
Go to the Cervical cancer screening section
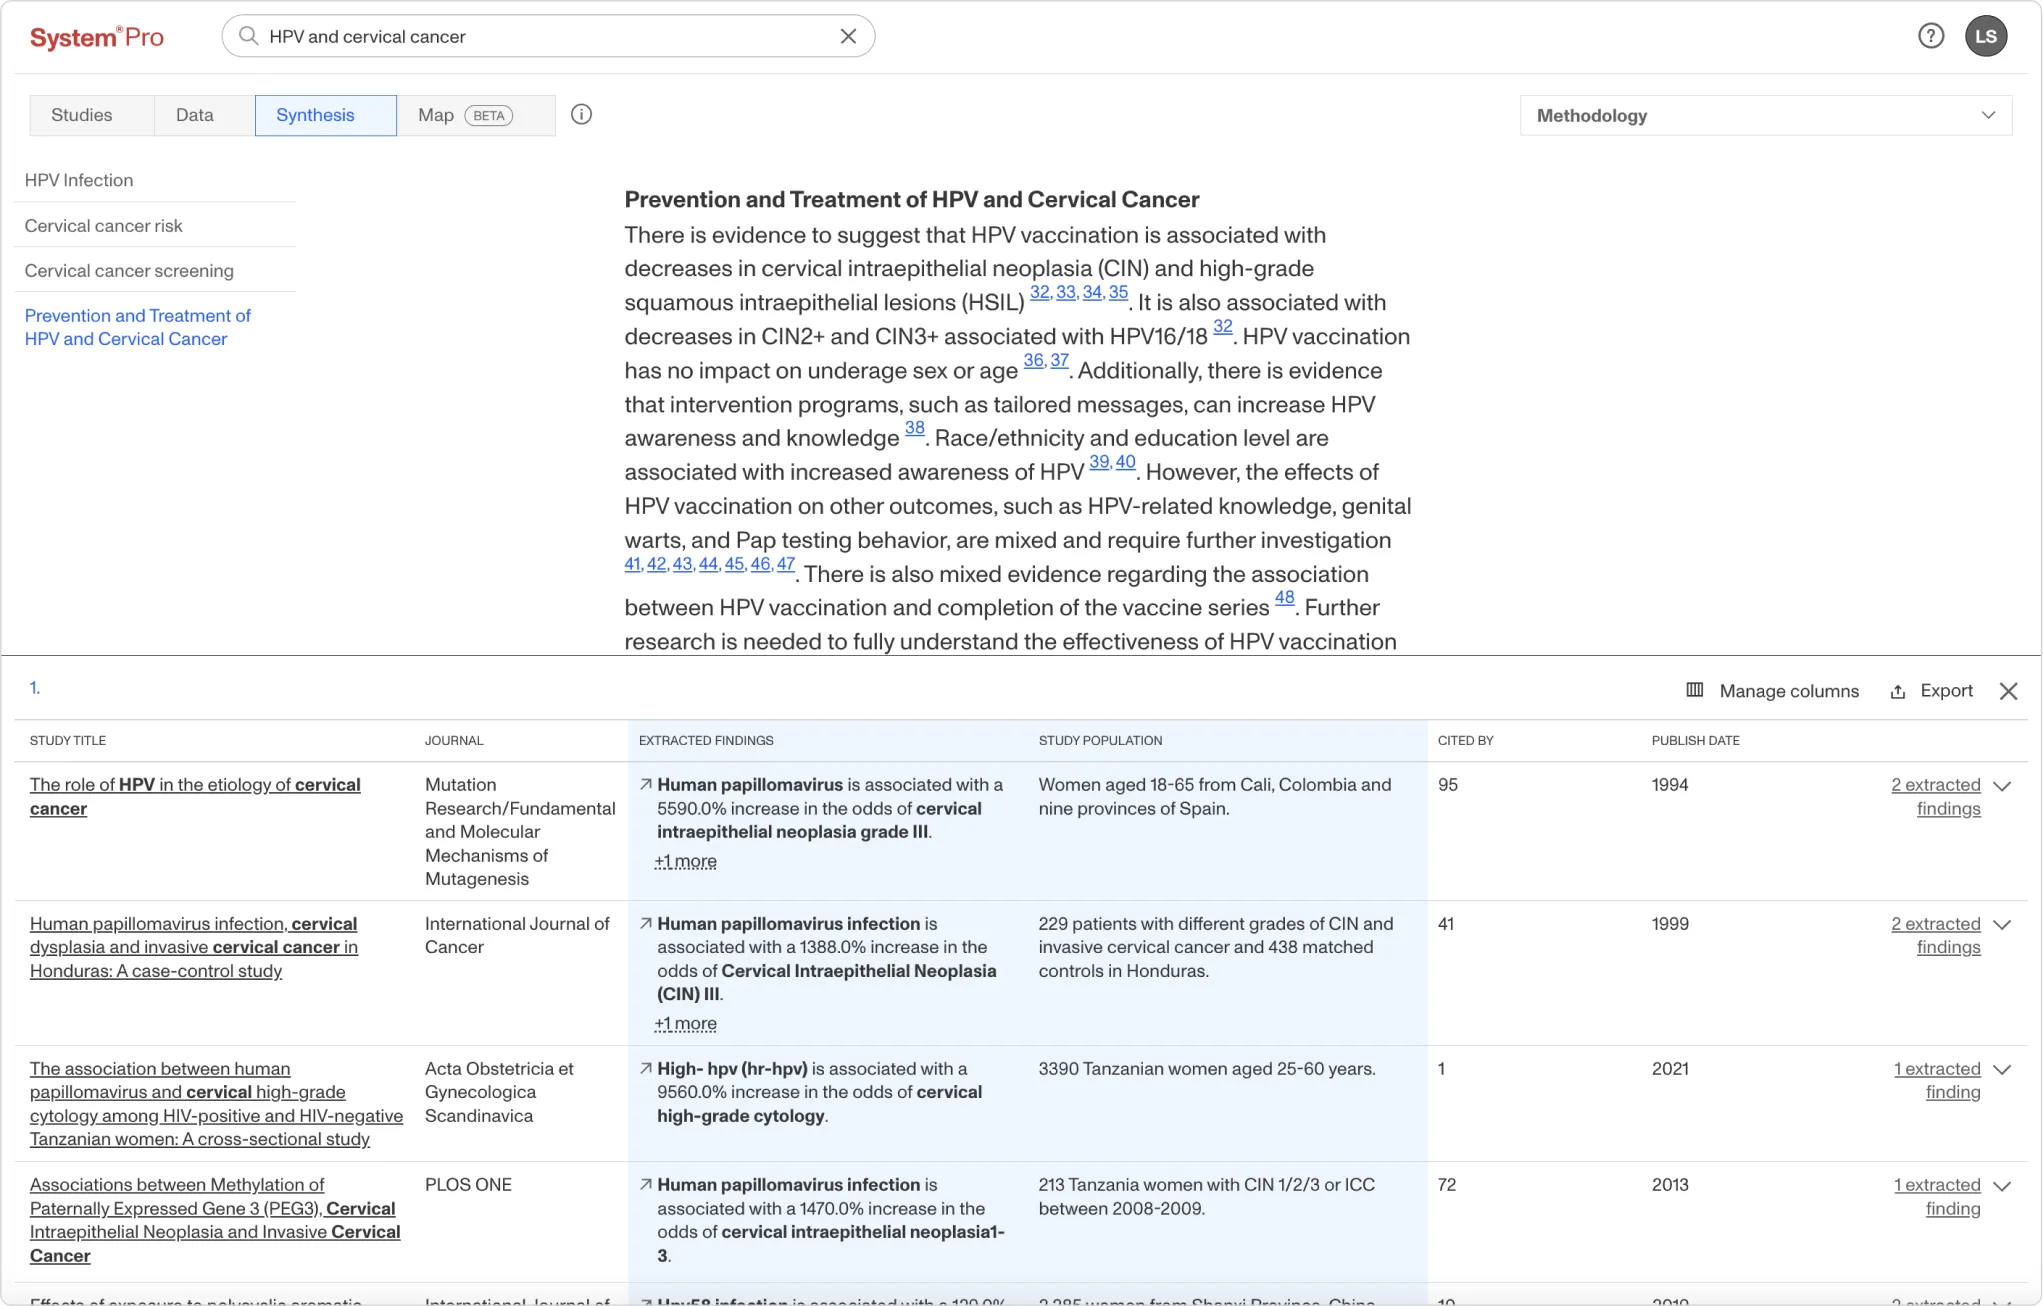tap(129, 270)
